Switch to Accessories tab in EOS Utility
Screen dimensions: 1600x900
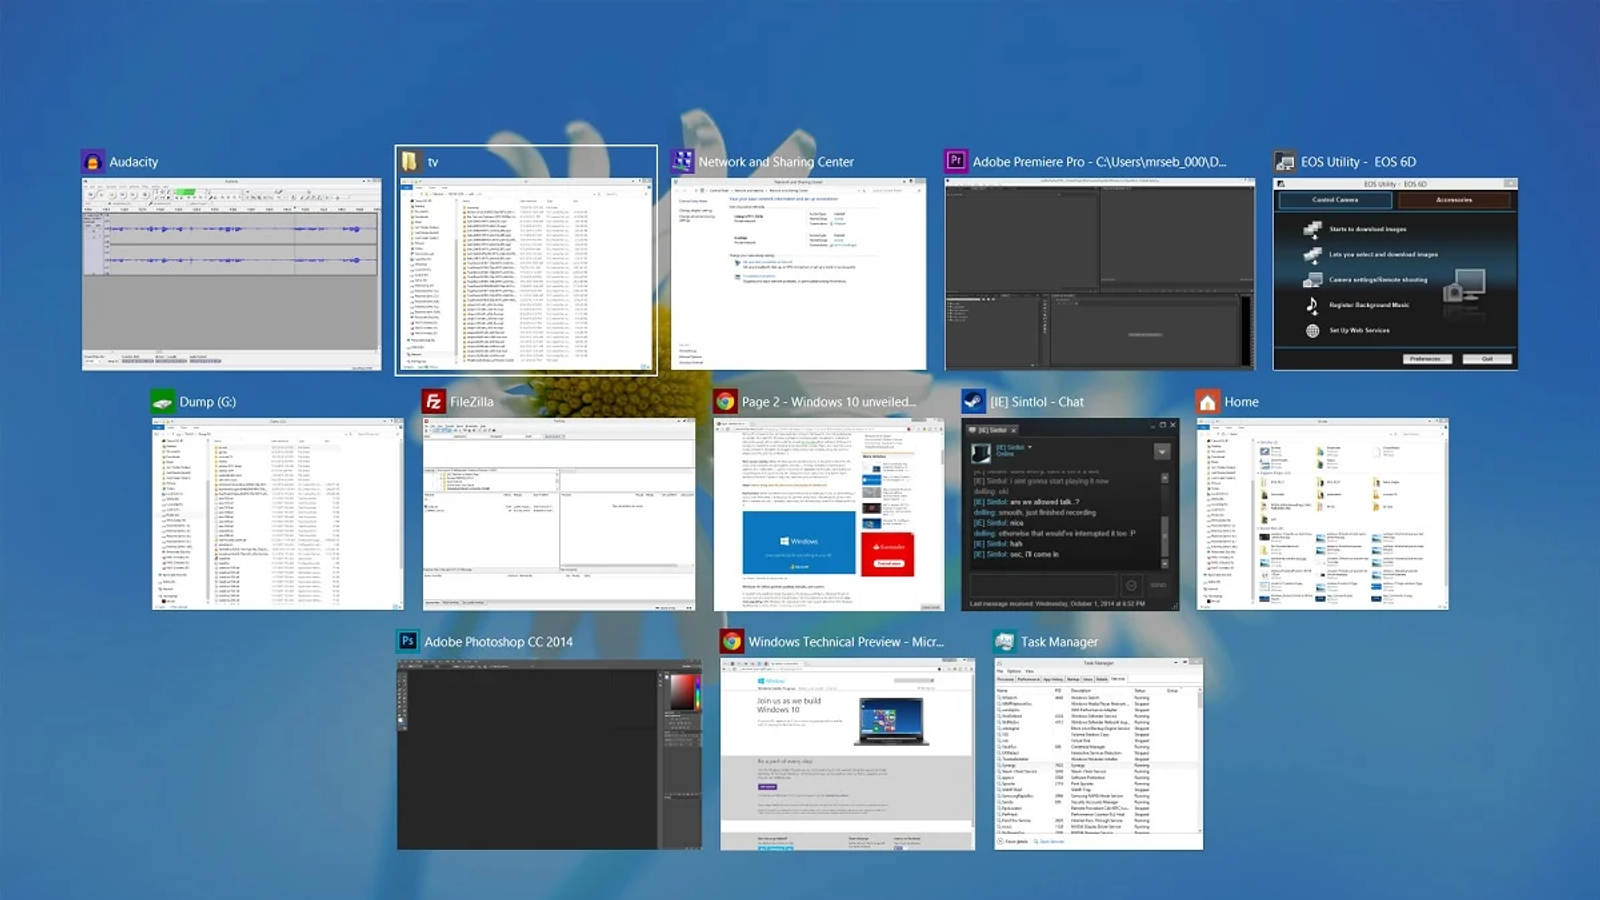(x=1454, y=200)
